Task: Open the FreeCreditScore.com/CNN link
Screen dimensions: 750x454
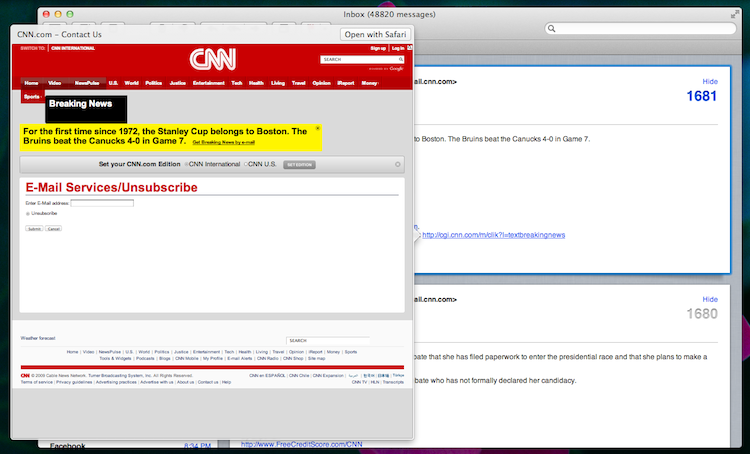Action: coord(301,444)
